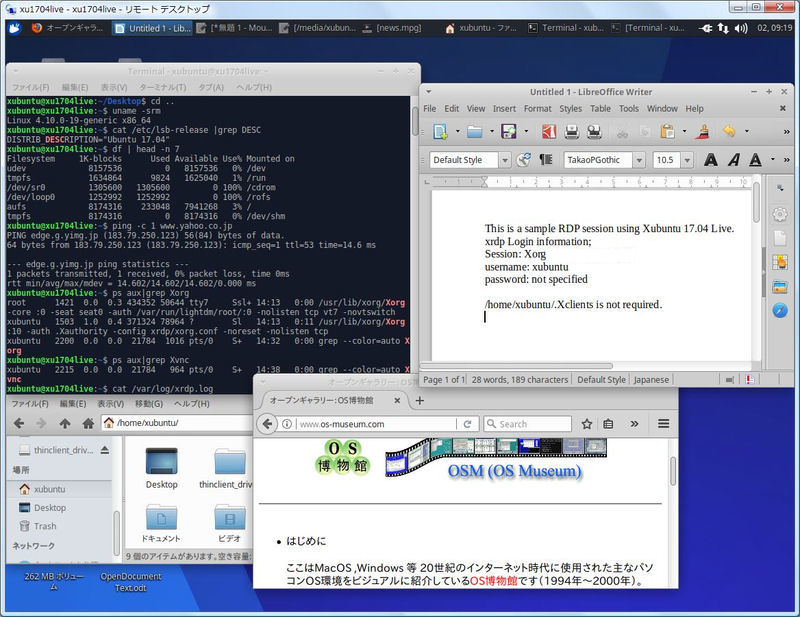The image size is (800, 617).
Task: Click the Firefox Search input field
Action: 528,424
